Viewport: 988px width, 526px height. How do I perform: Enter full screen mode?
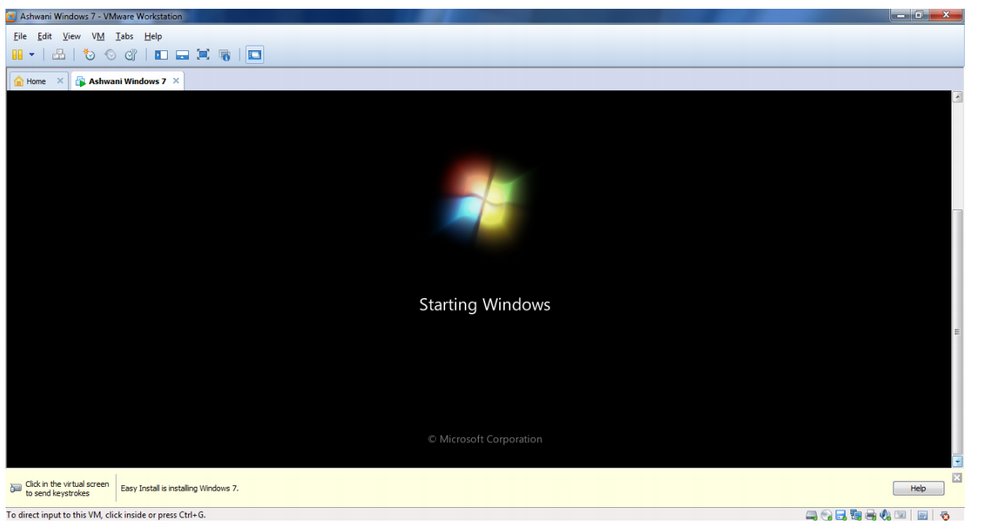(x=203, y=55)
